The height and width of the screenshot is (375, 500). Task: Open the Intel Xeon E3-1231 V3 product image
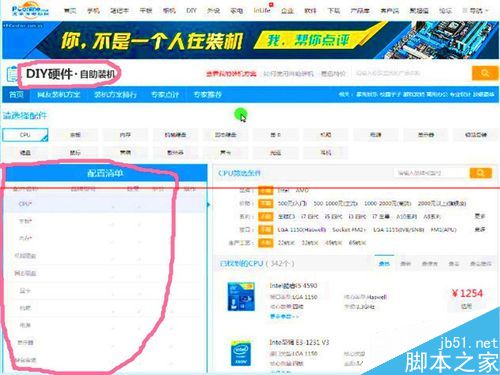[x=241, y=353]
